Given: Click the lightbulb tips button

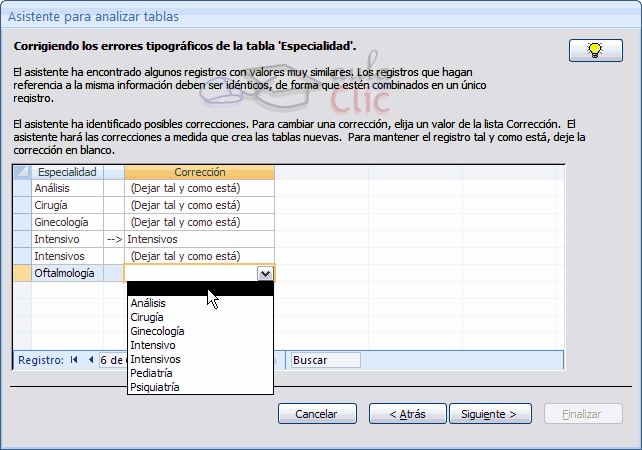Looking at the screenshot, I should (594, 50).
